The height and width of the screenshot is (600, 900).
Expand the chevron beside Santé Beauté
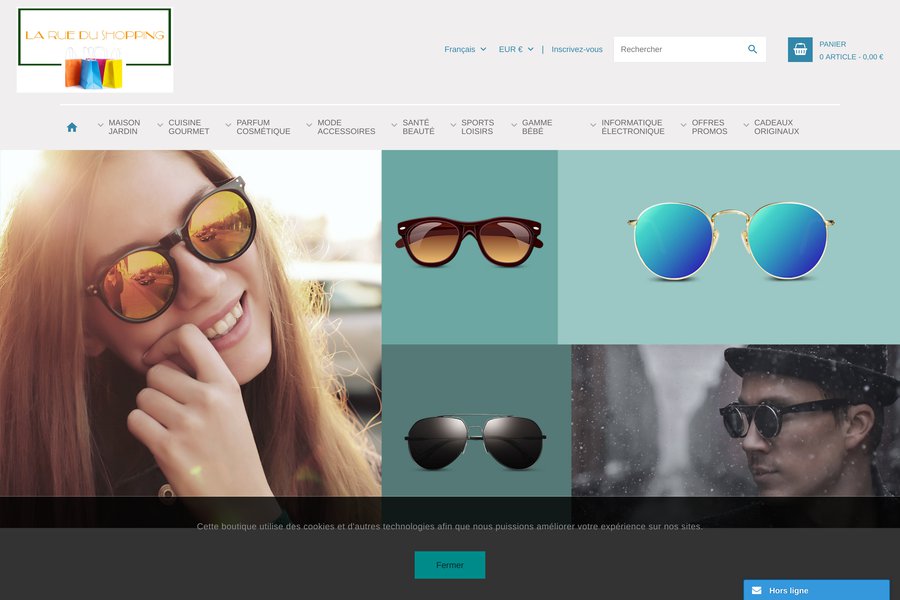[394, 125]
